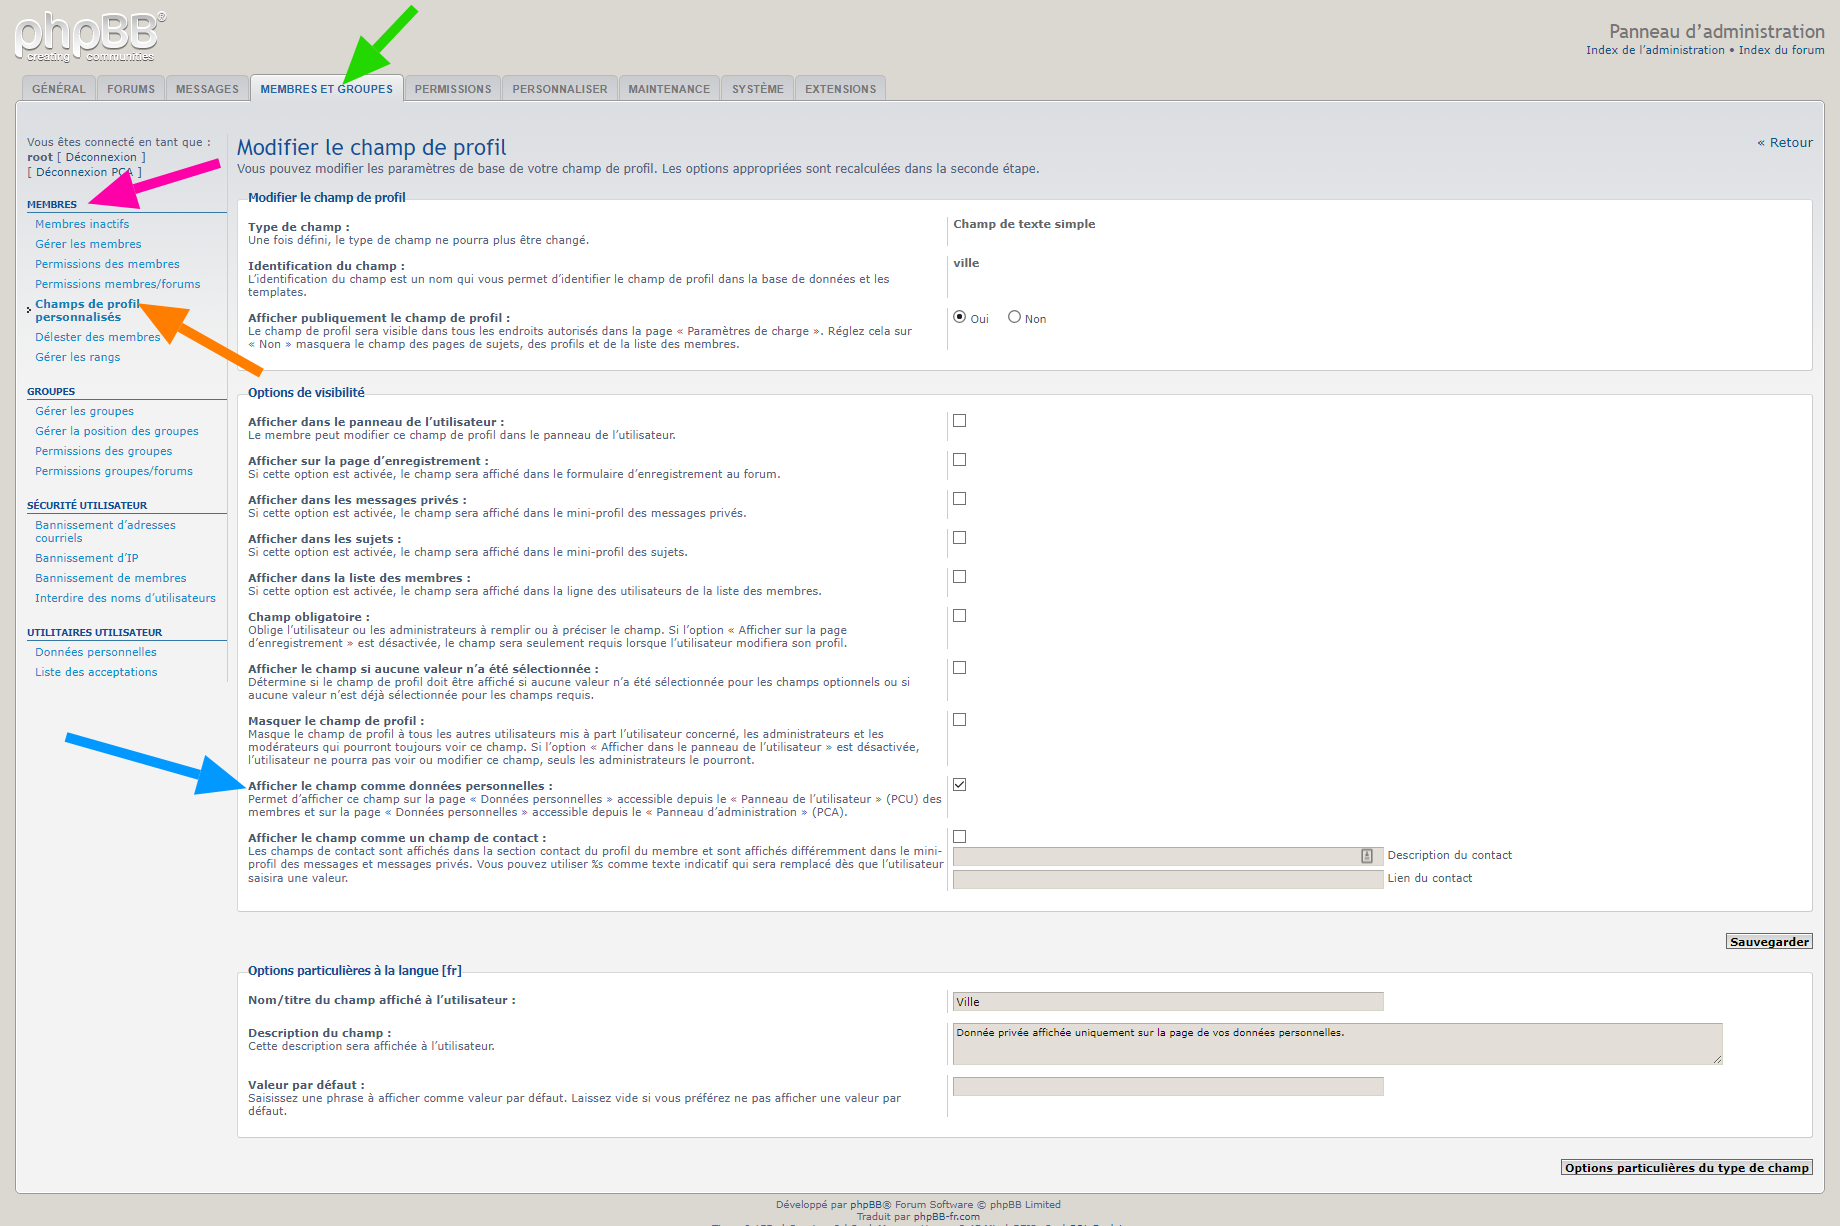Click the icon inside contact description field
1840x1226 pixels.
click(x=1366, y=856)
